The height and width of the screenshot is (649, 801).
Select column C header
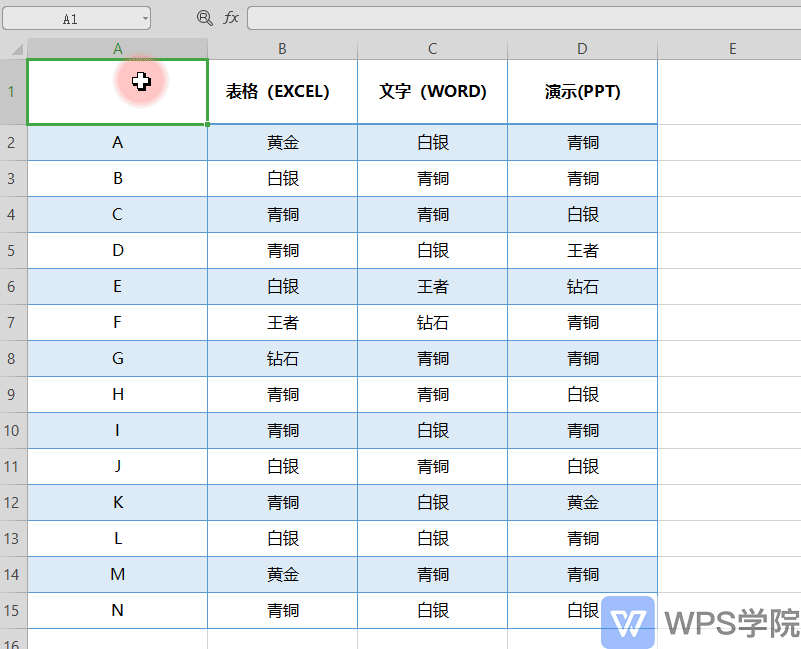tap(433, 49)
